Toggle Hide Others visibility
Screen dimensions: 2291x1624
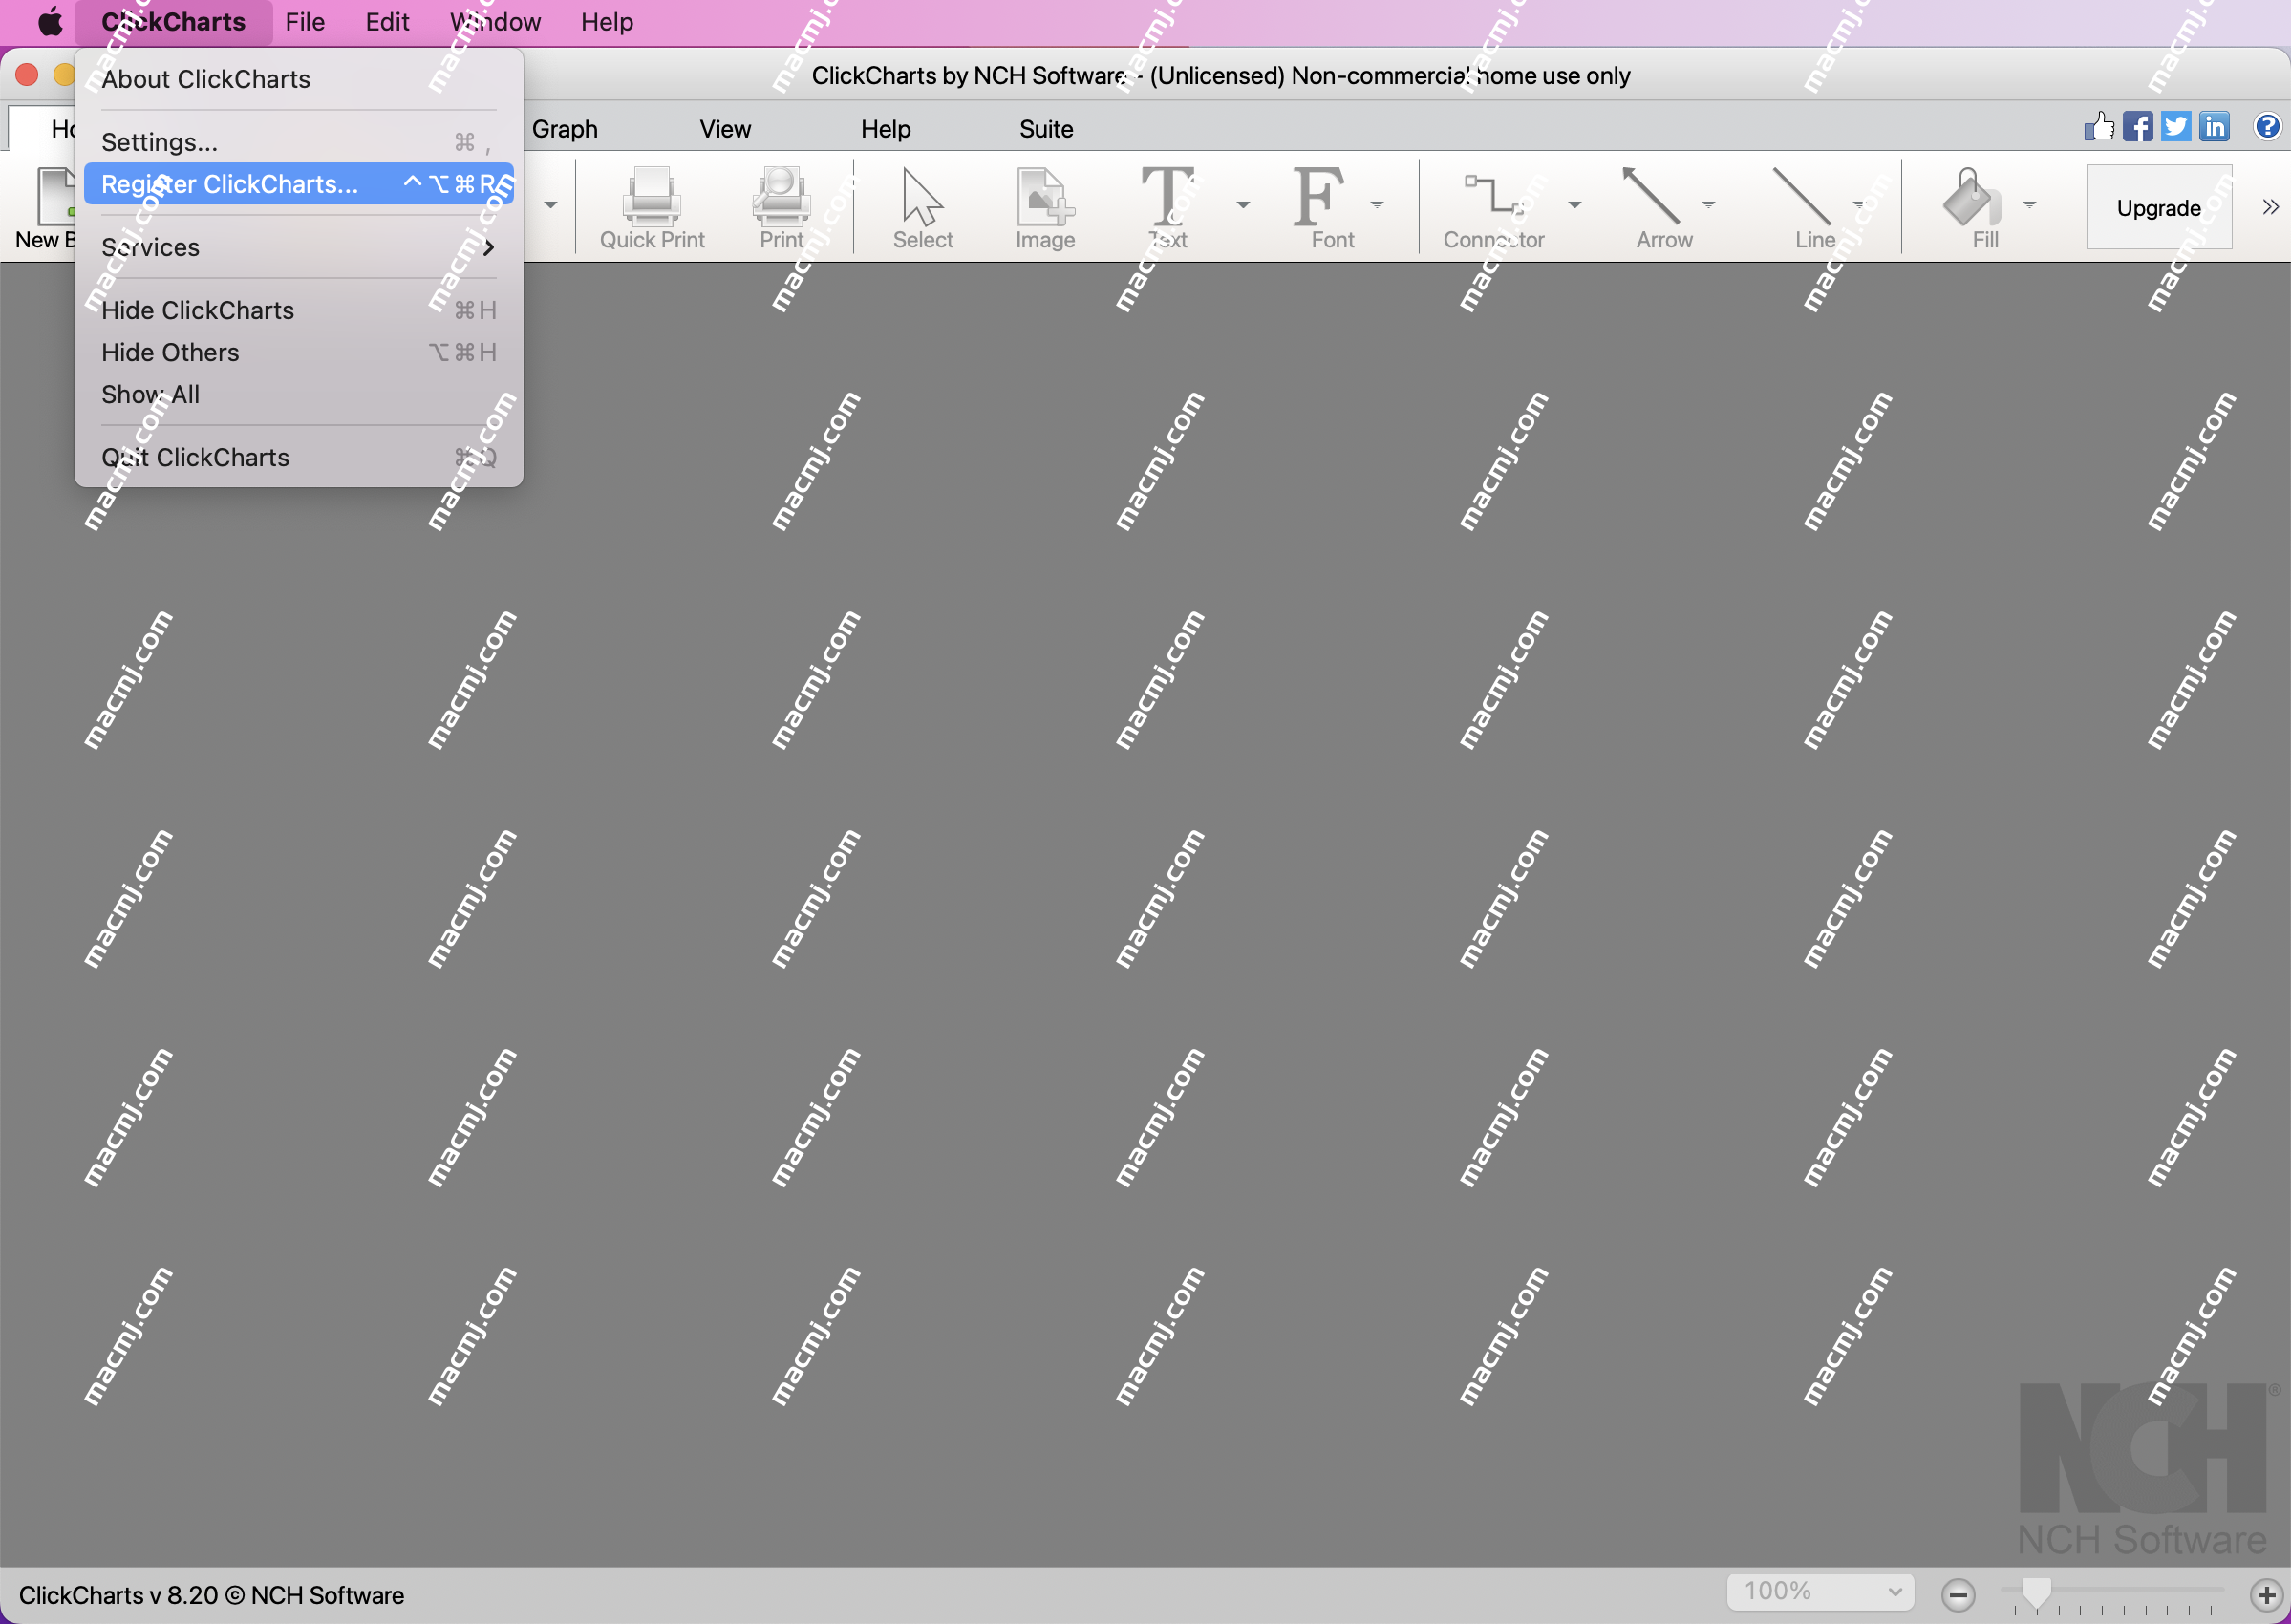170,352
